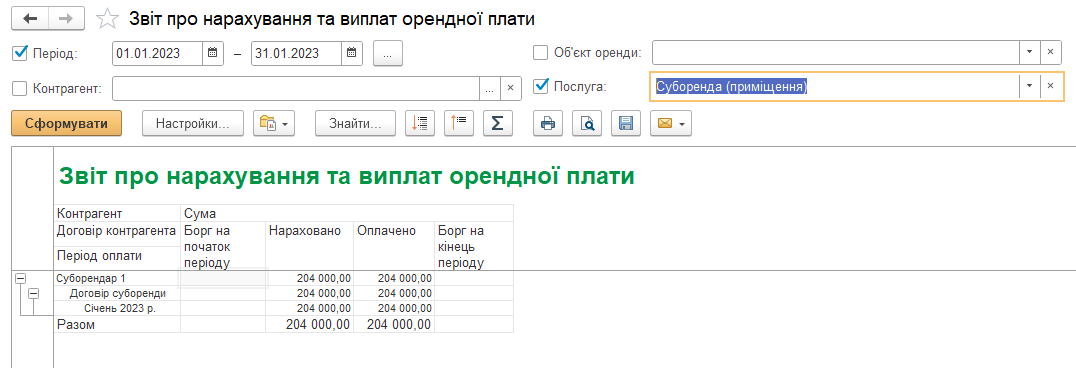Click the Сума header cell
The image size is (1076, 368).
pos(347,214)
